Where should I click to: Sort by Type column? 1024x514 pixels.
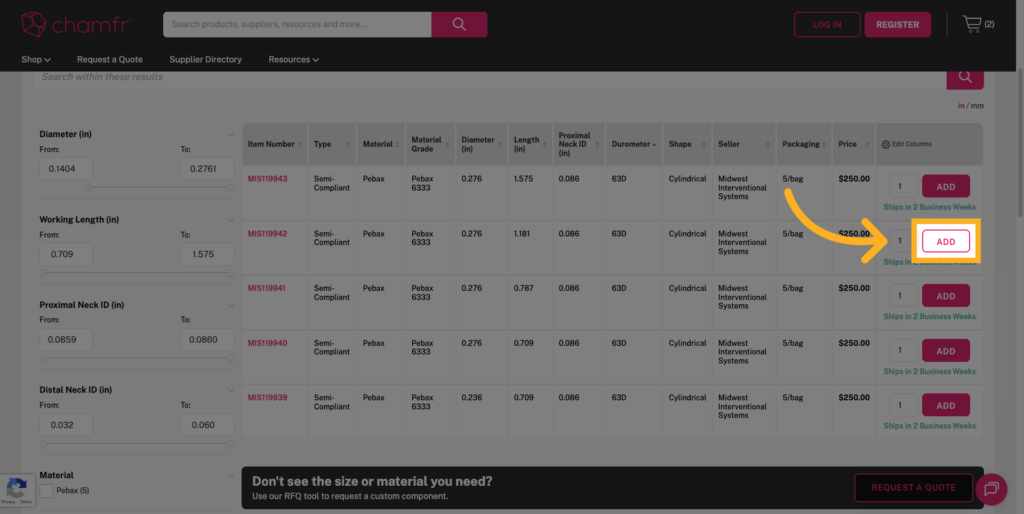click(x=332, y=144)
